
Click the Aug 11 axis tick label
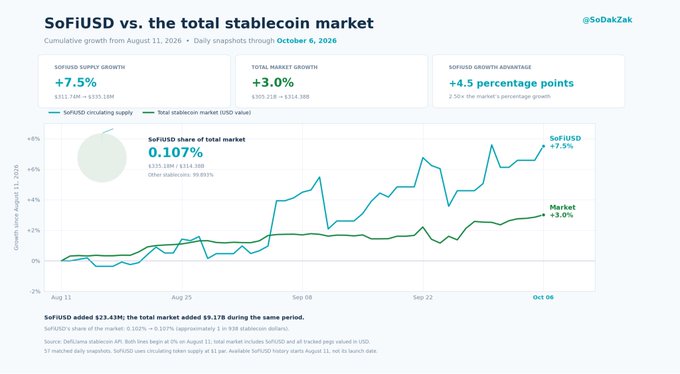61,297
